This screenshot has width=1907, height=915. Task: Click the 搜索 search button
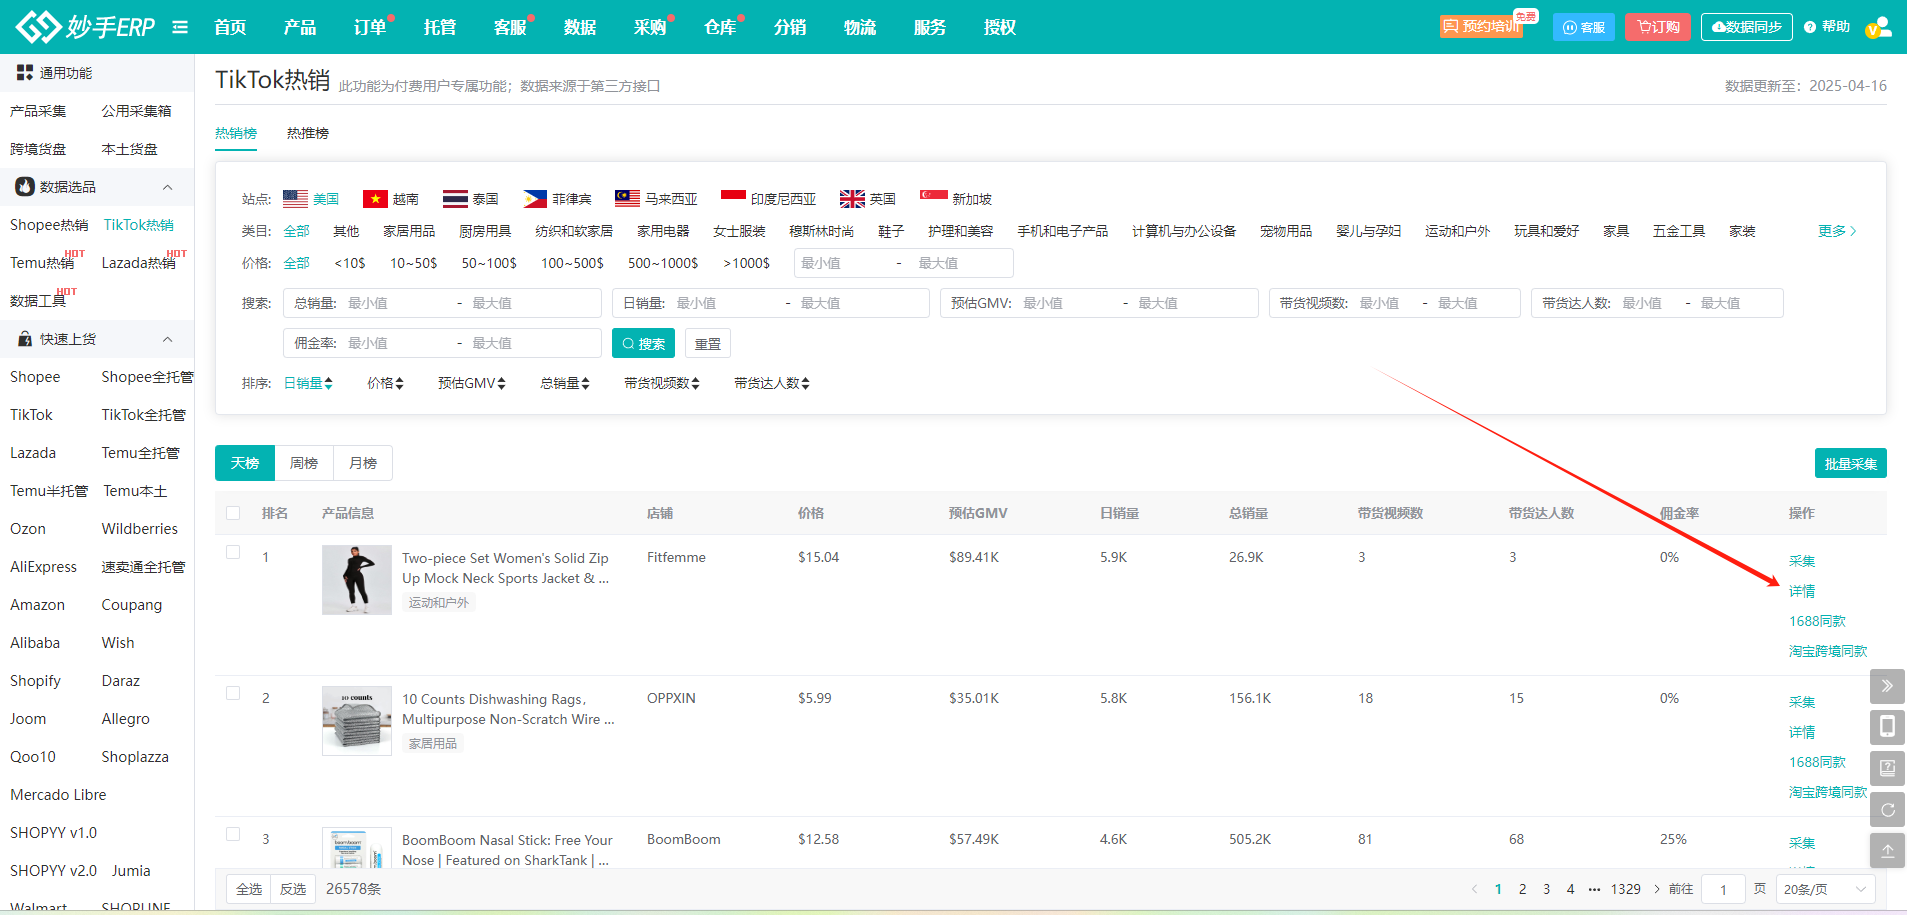643,343
